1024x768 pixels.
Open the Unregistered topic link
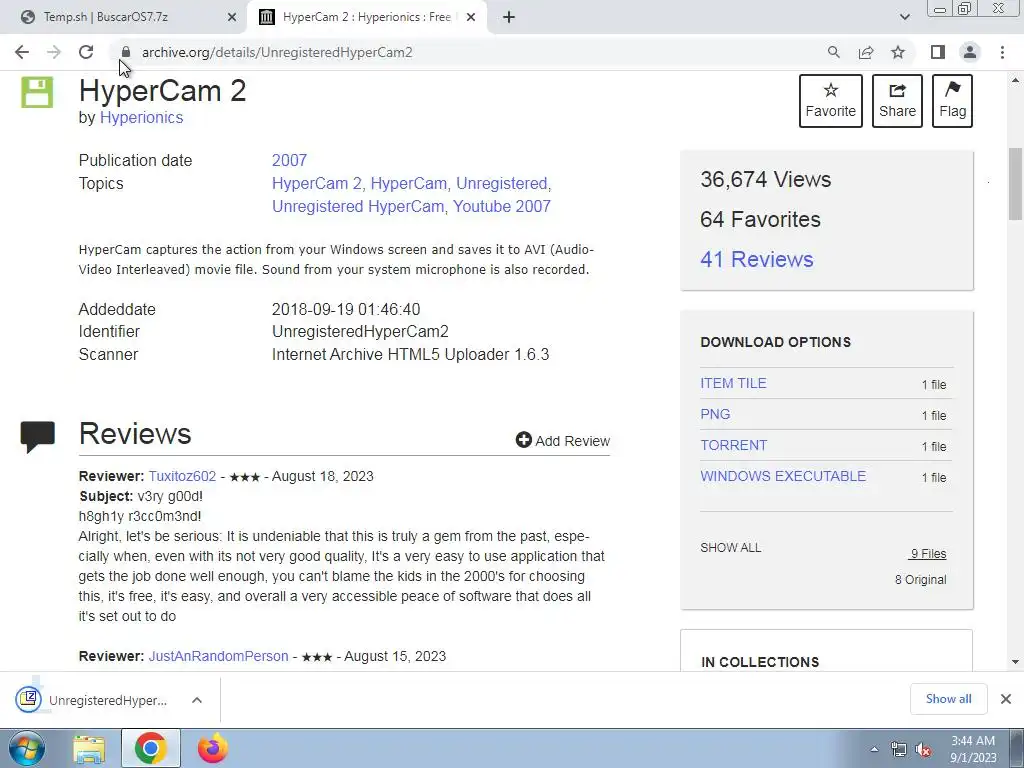pyautogui.click(x=502, y=184)
